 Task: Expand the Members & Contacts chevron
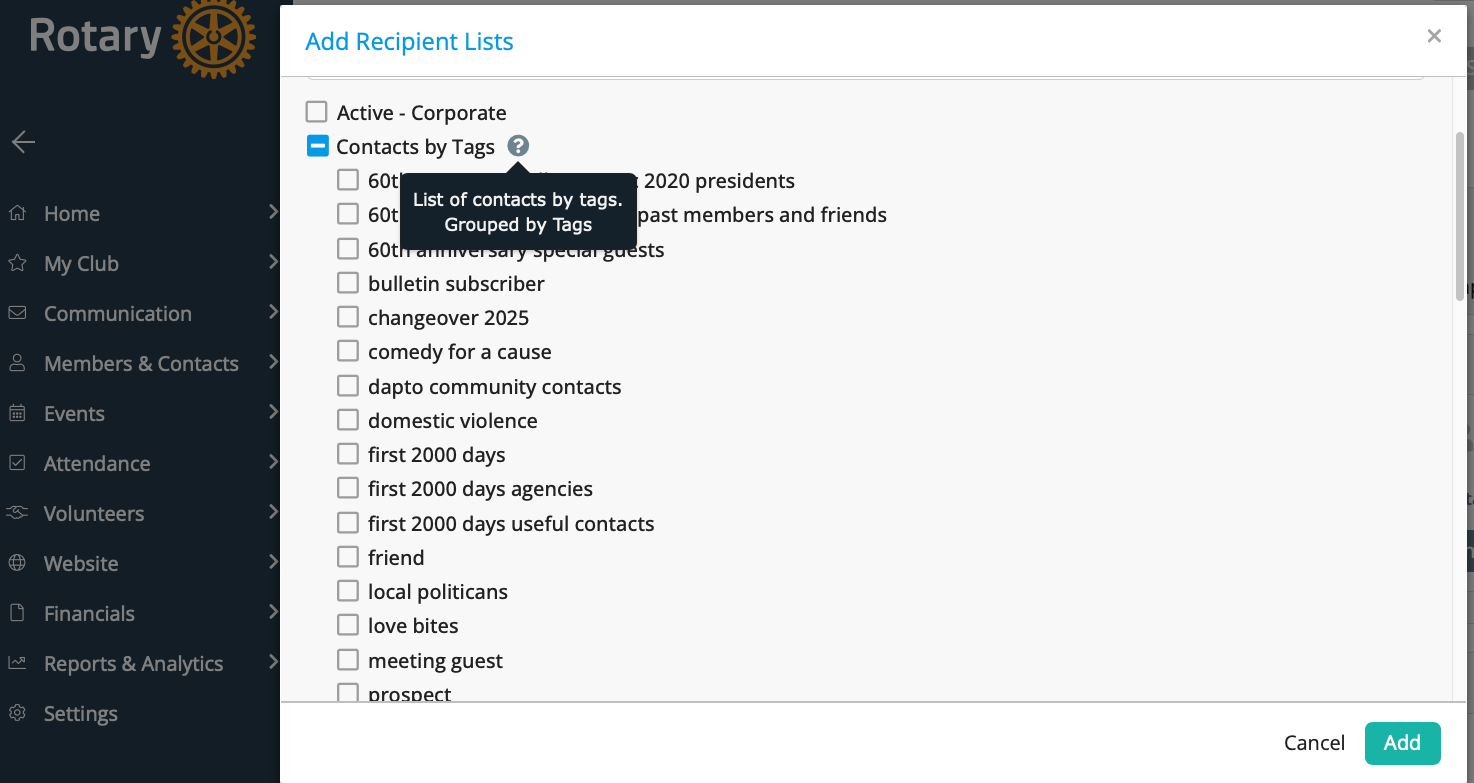pos(273,362)
